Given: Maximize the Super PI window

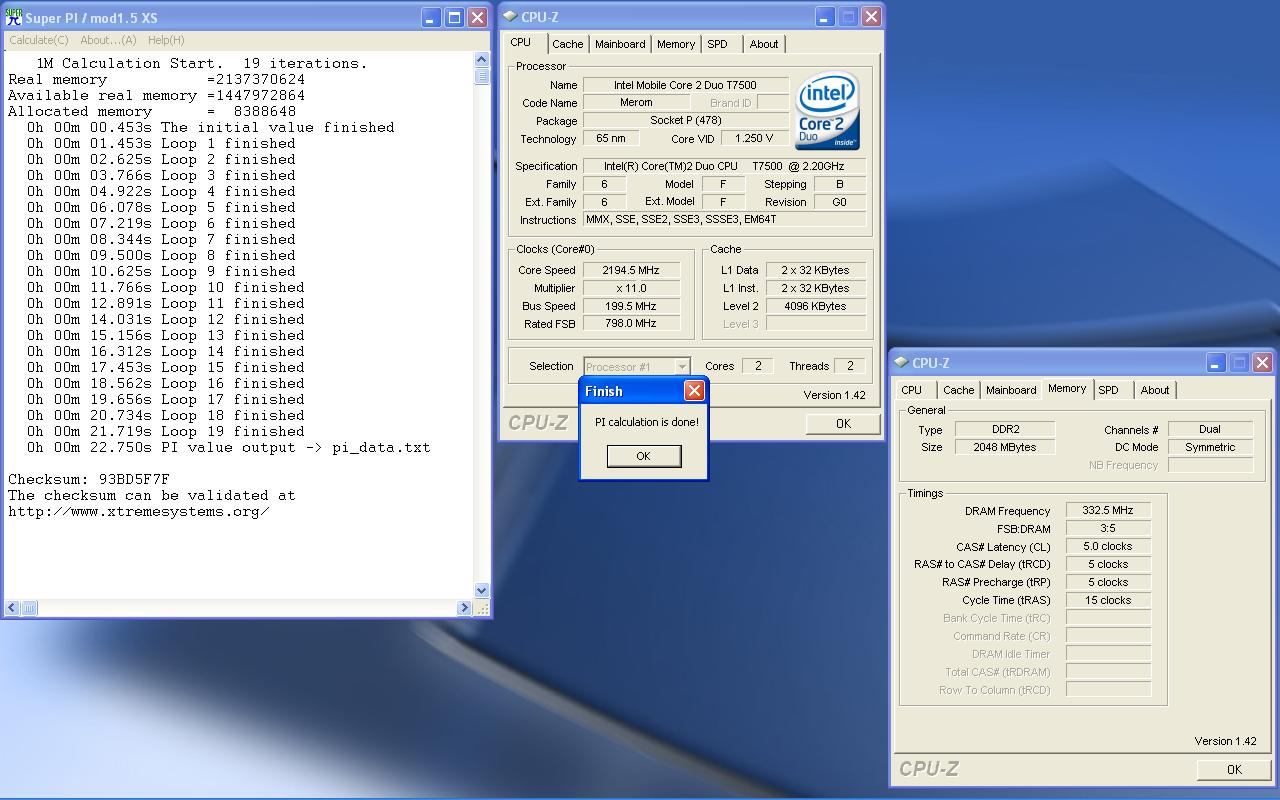Looking at the screenshot, I should (454, 18).
